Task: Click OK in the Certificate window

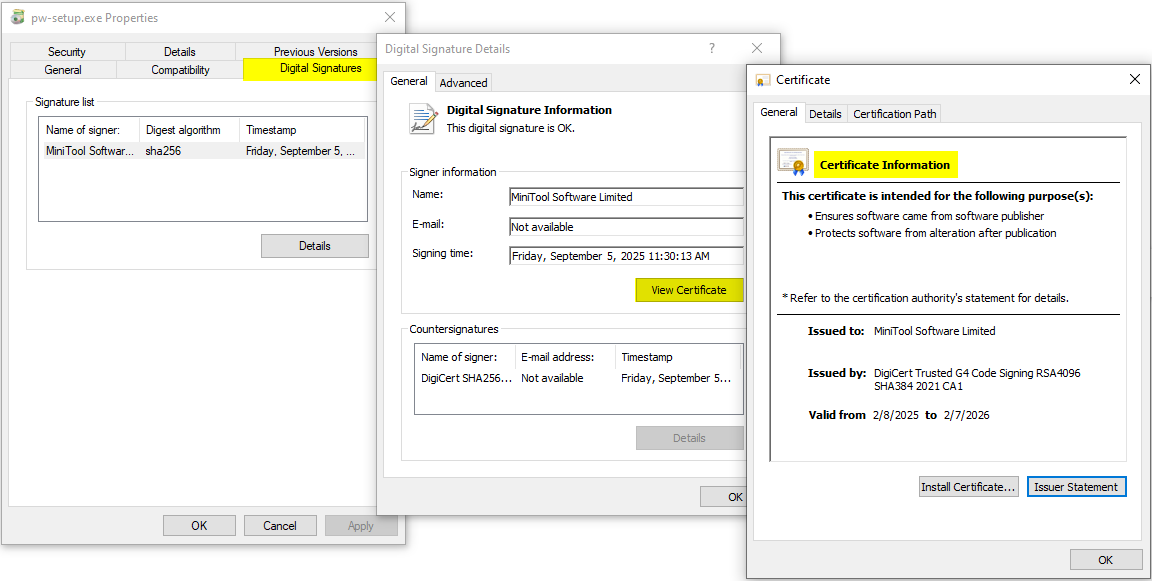Action: click(x=1106, y=559)
